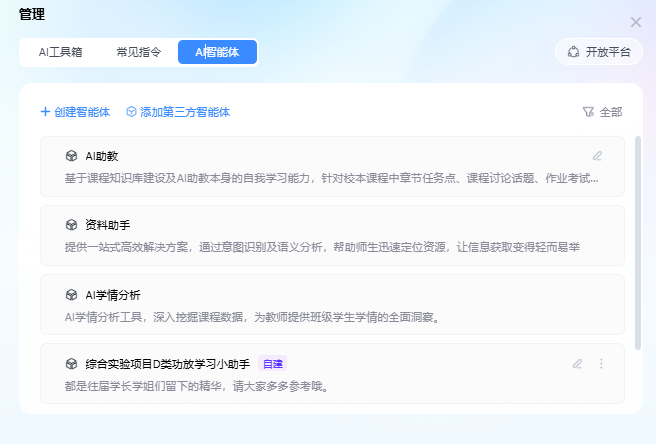Switch to the AI工具箱 tab

tap(60, 52)
